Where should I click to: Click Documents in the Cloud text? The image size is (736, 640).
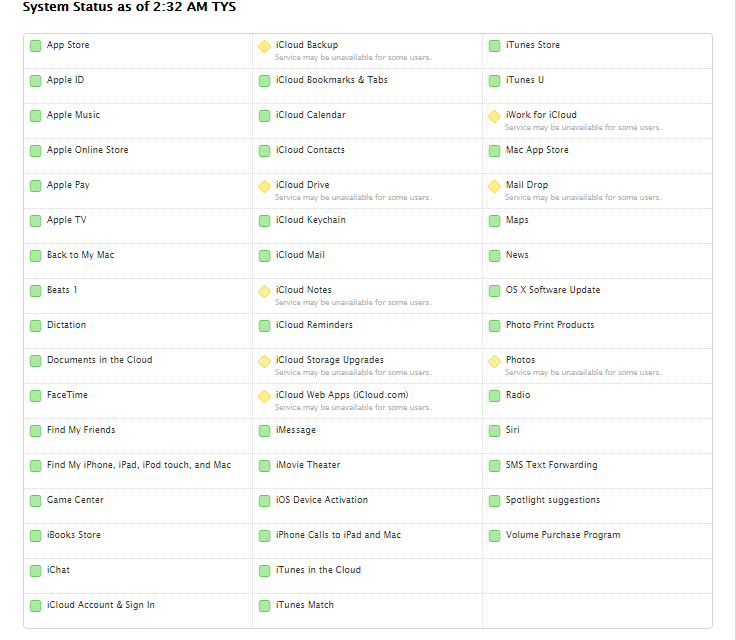click(100, 360)
